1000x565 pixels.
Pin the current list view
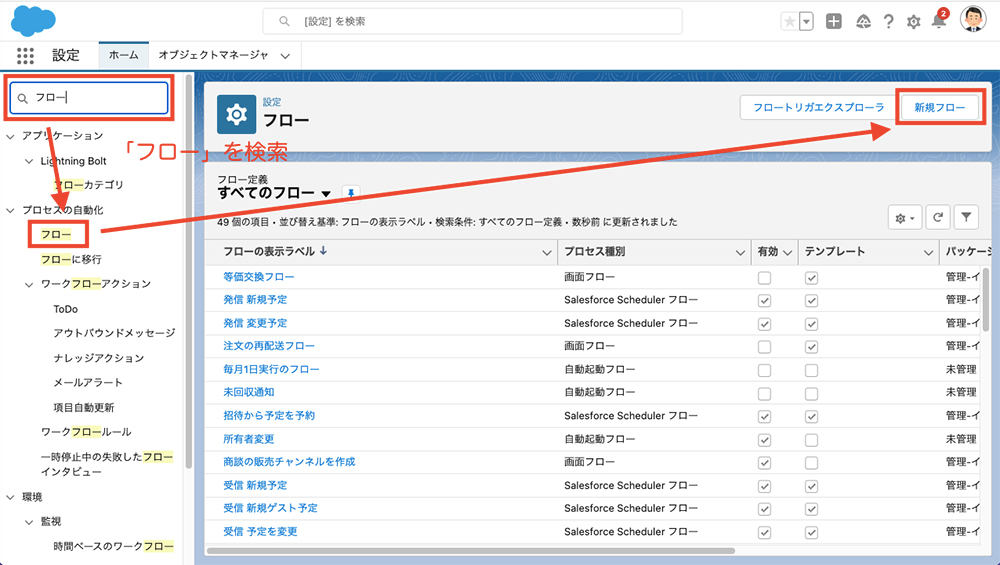(x=350, y=192)
